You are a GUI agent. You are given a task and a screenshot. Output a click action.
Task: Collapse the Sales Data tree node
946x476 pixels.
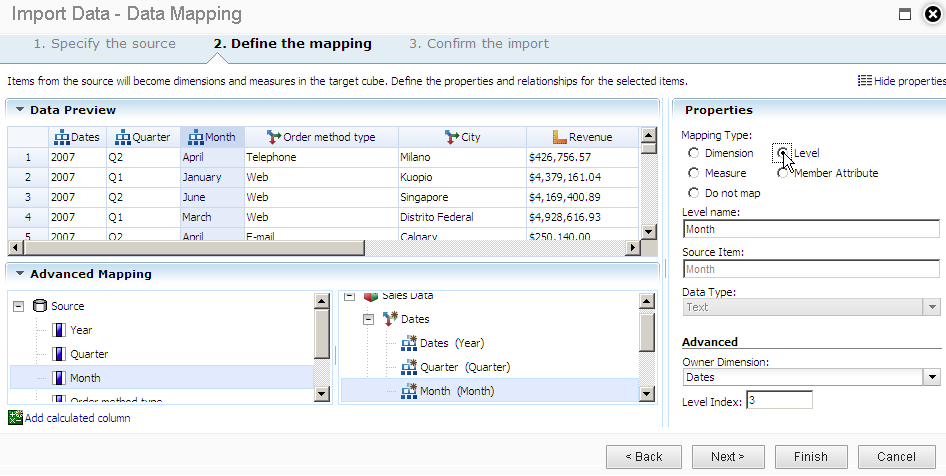click(x=349, y=296)
